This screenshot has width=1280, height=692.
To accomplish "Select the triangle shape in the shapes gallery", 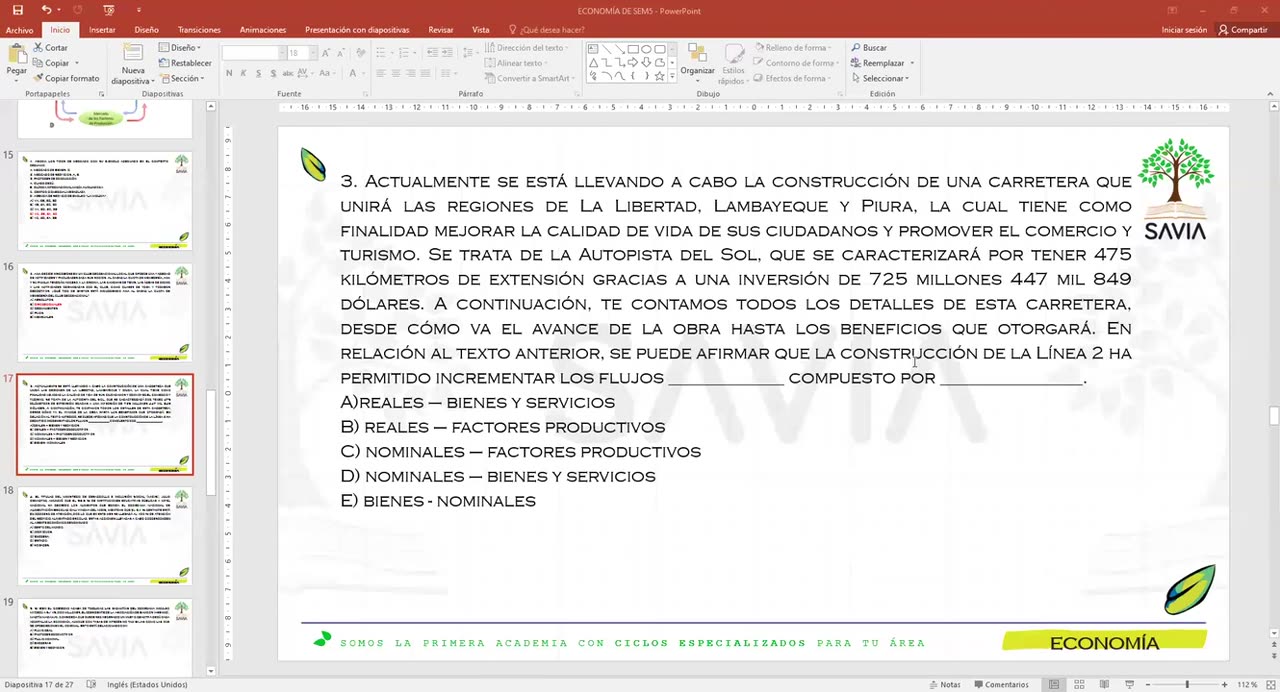I will click(x=593, y=62).
